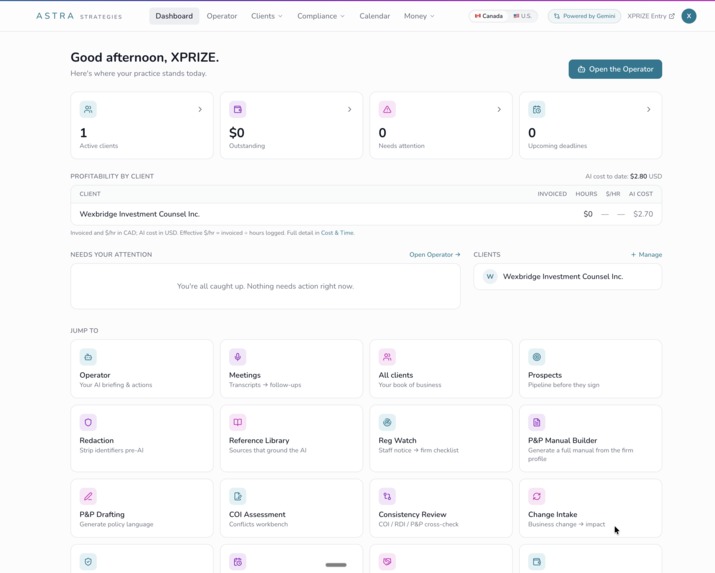Click the CLIENT column header

tap(90, 194)
